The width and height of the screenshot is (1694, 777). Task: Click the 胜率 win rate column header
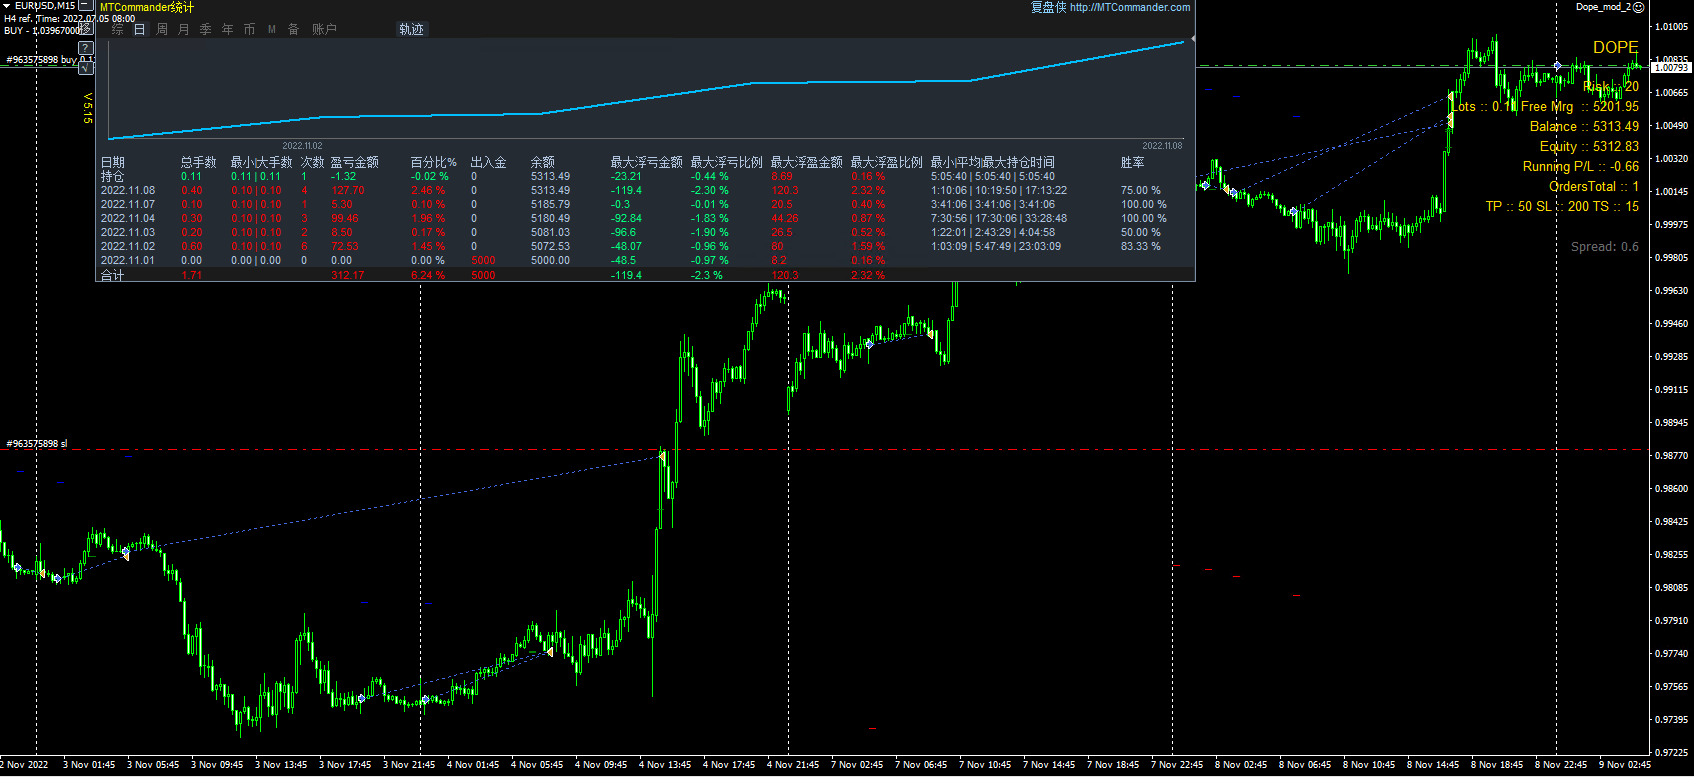click(1132, 162)
